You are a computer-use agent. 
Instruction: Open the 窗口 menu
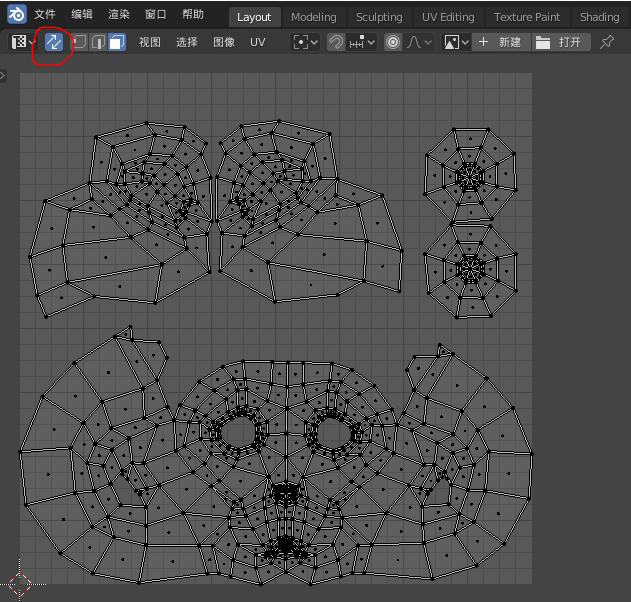[x=156, y=14]
